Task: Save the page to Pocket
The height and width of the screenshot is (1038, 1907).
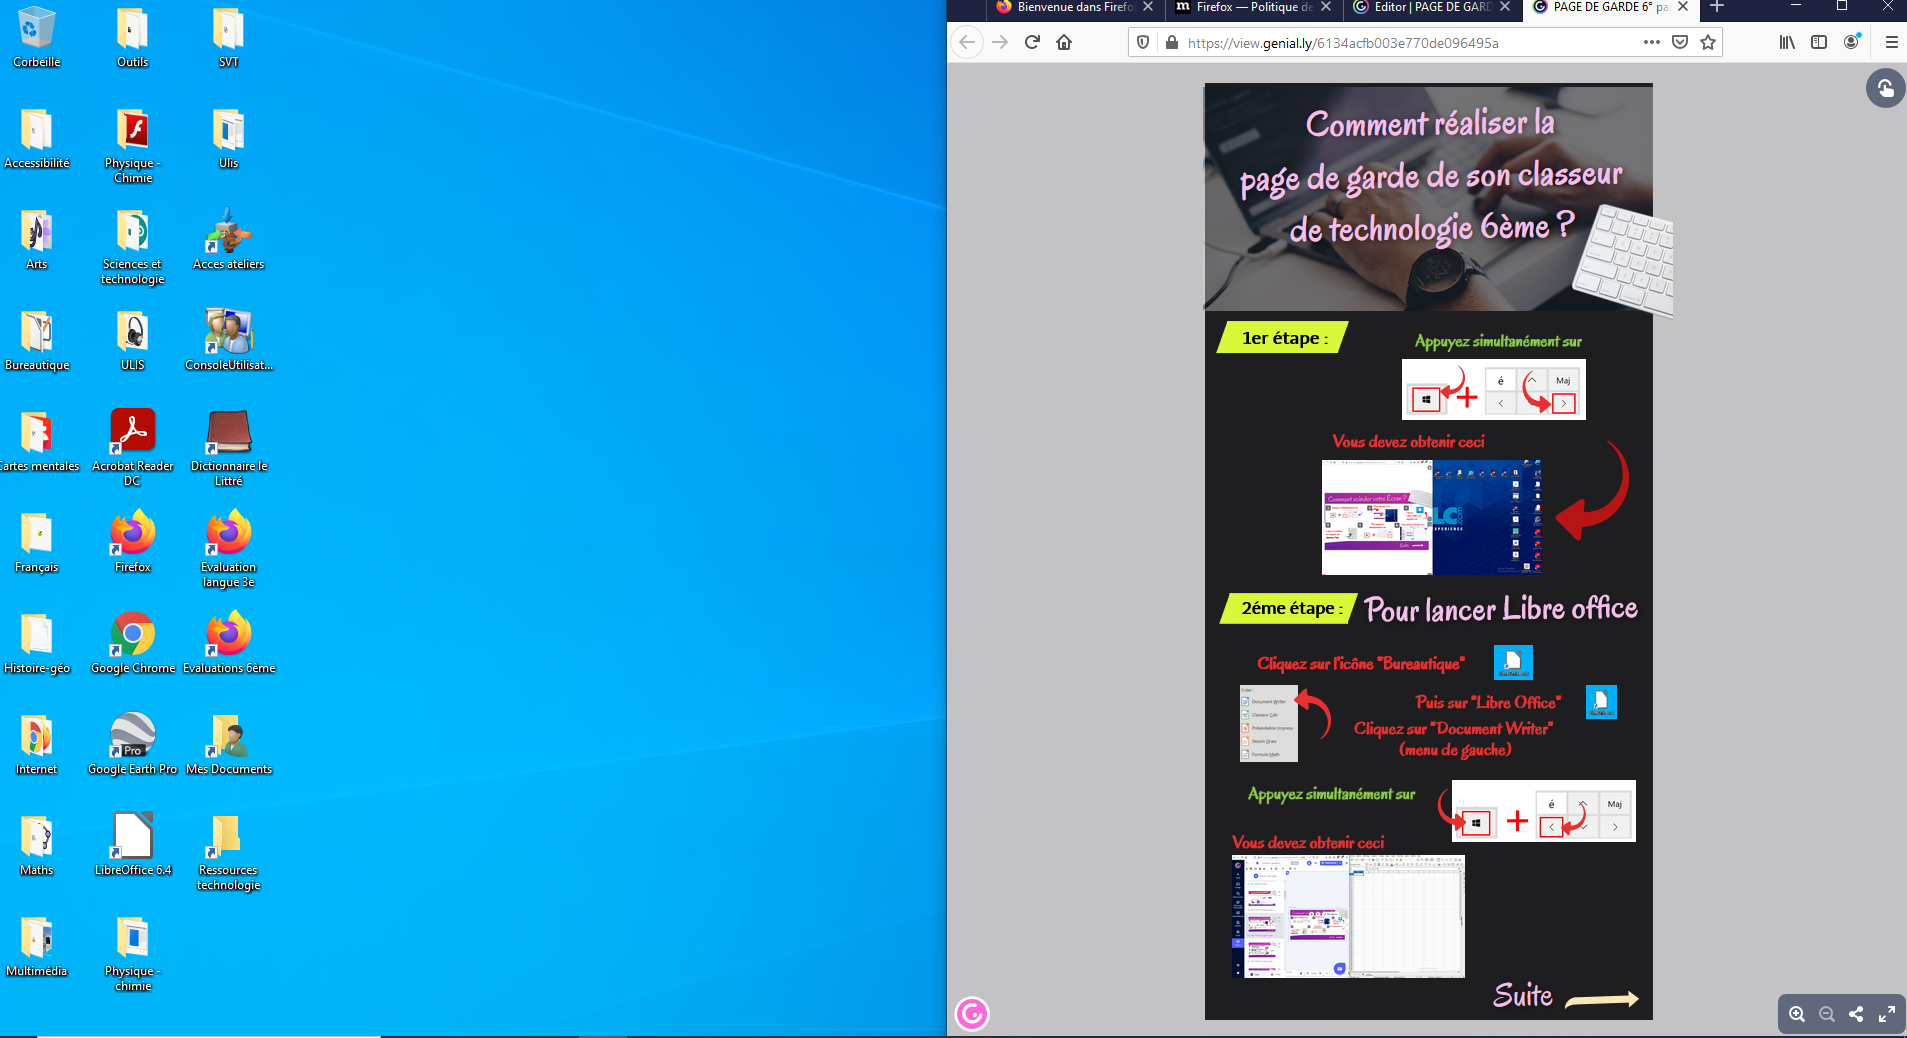Action: [x=1680, y=42]
